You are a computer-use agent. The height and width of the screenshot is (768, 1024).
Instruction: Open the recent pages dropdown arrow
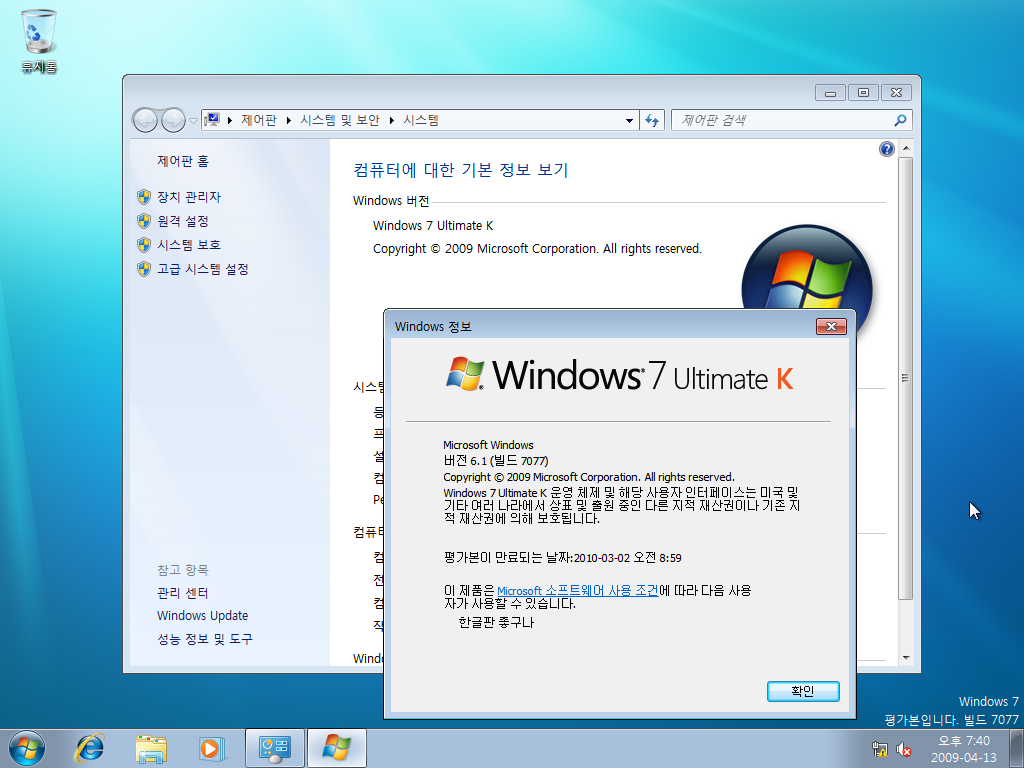pyautogui.click(x=193, y=121)
